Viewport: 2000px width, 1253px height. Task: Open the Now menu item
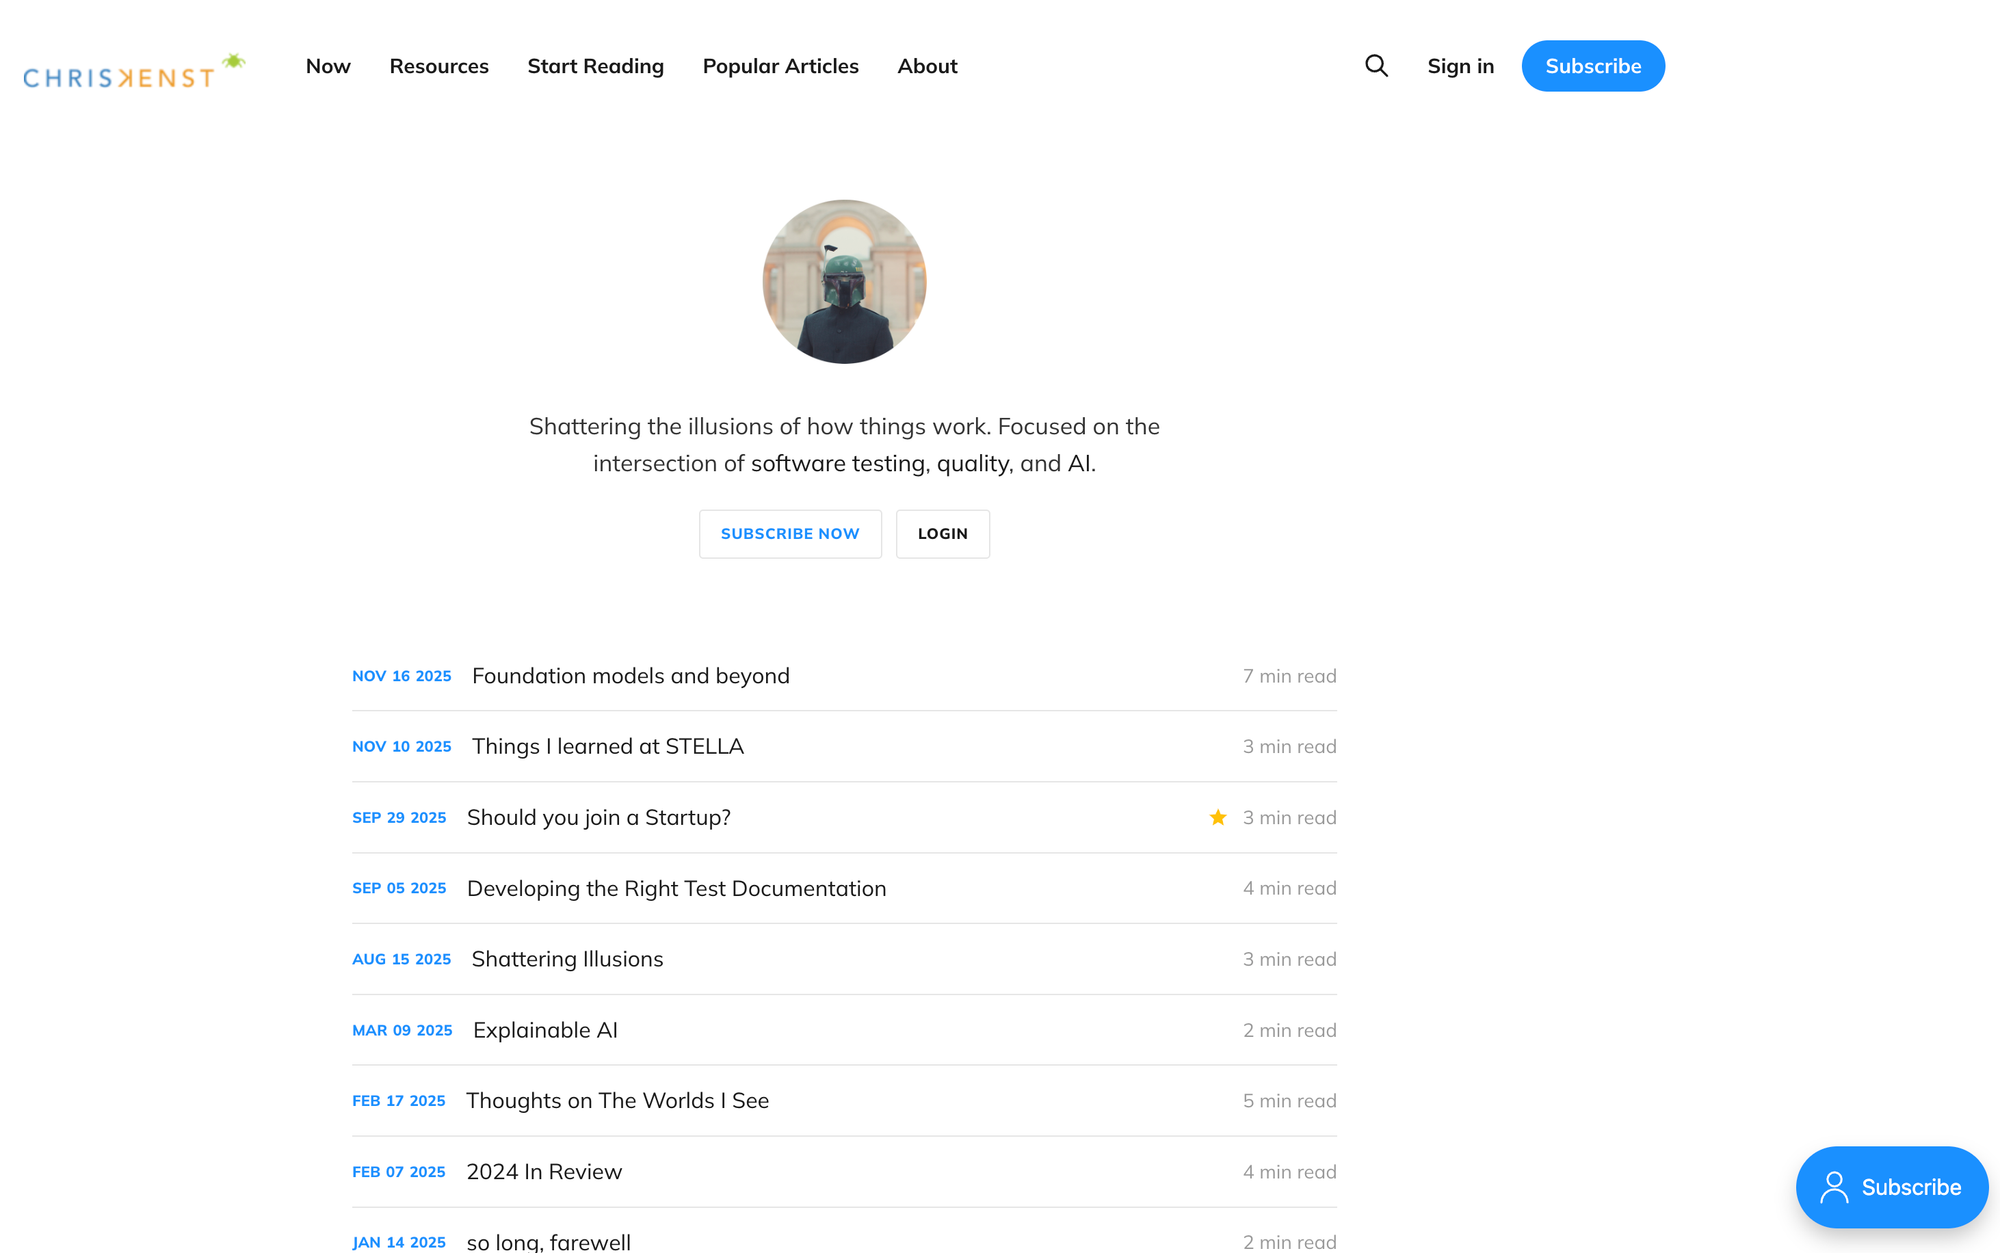click(328, 66)
